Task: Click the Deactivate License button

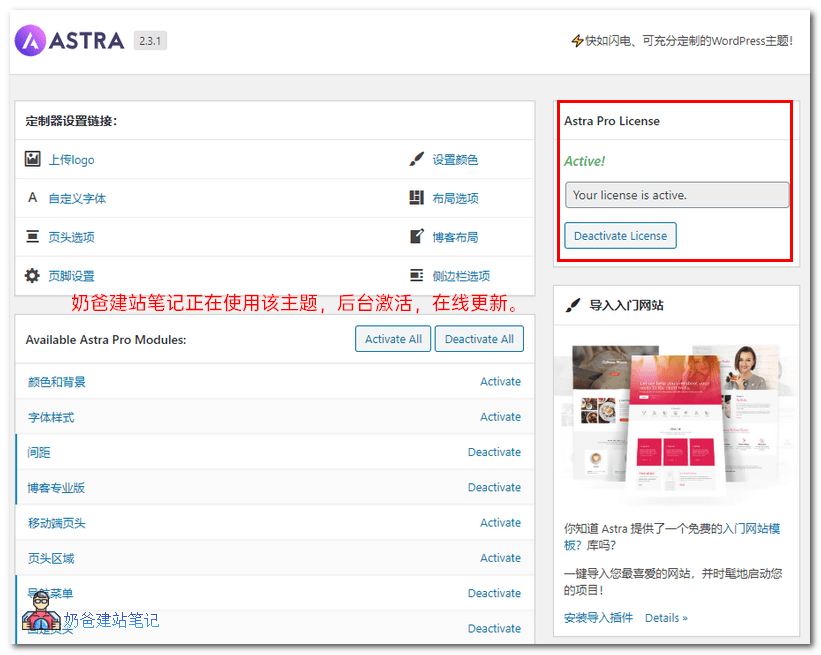Action: tap(620, 236)
